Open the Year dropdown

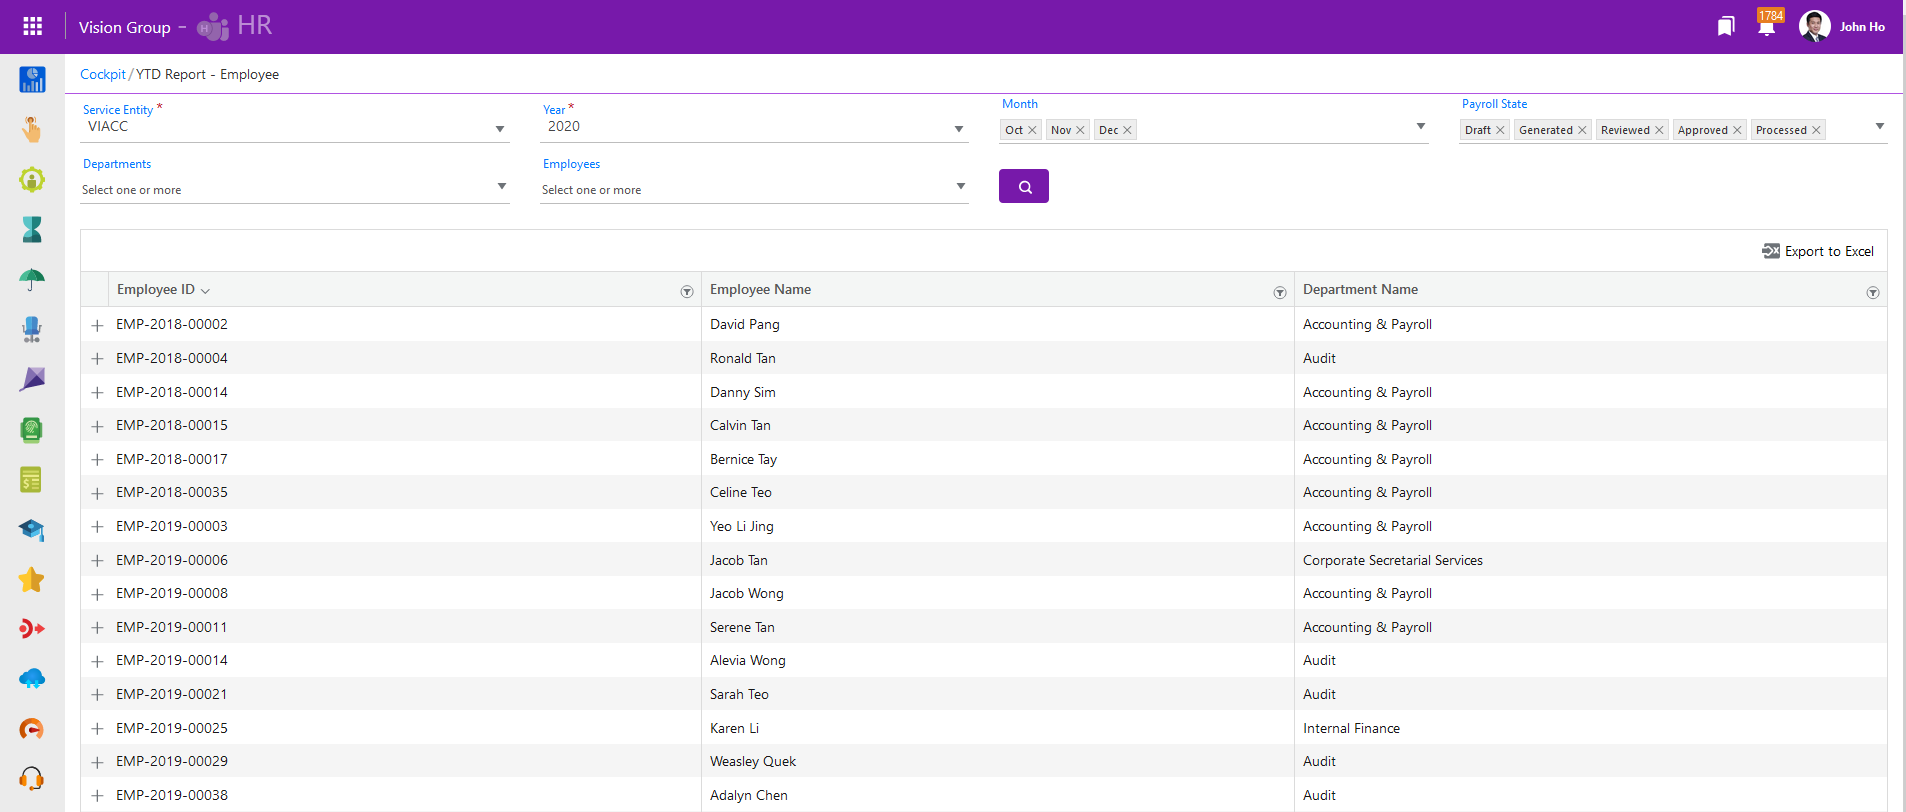pyautogui.click(x=959, y=129)
